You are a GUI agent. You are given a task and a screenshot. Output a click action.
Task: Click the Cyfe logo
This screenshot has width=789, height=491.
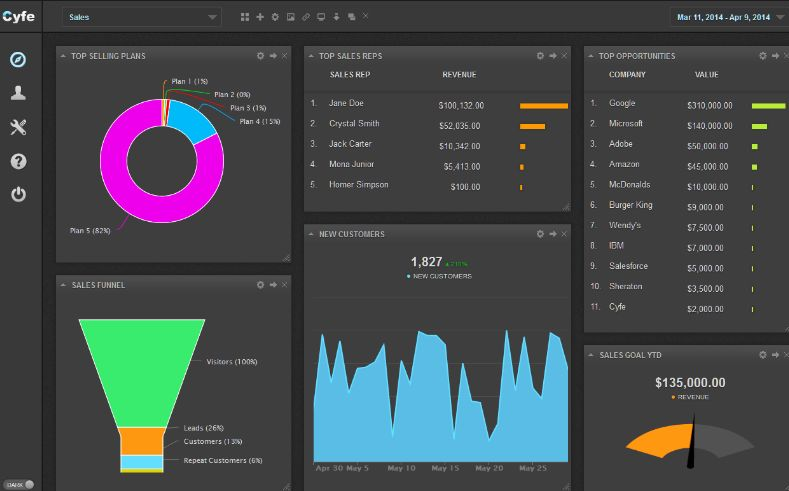point(18,16)
